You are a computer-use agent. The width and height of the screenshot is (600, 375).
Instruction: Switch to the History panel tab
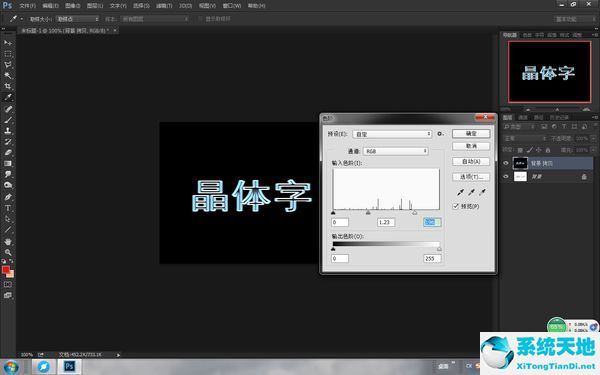pyautogui.click(x=559, y=117)
